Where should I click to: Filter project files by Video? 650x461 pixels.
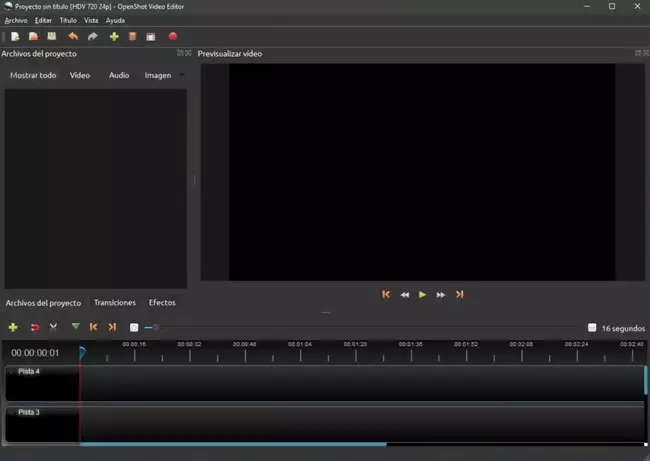click(x=80, y=75)
